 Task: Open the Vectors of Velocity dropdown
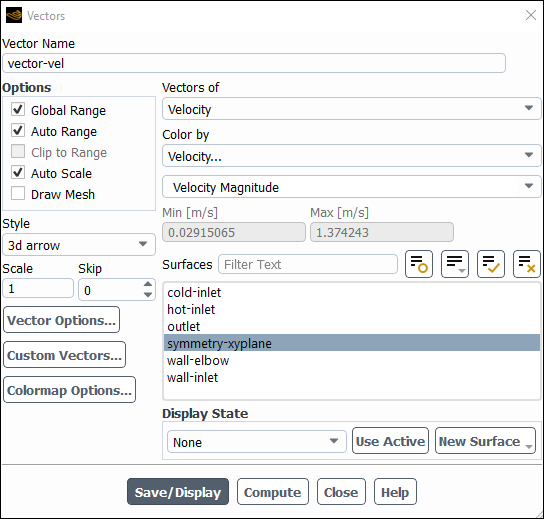(x=351, y=109)
